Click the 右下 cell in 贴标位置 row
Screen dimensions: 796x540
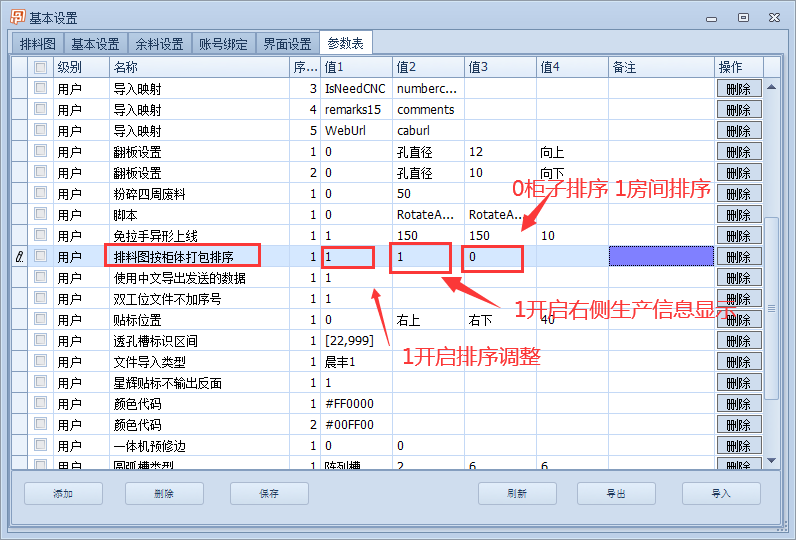click(x=501, y=320)
